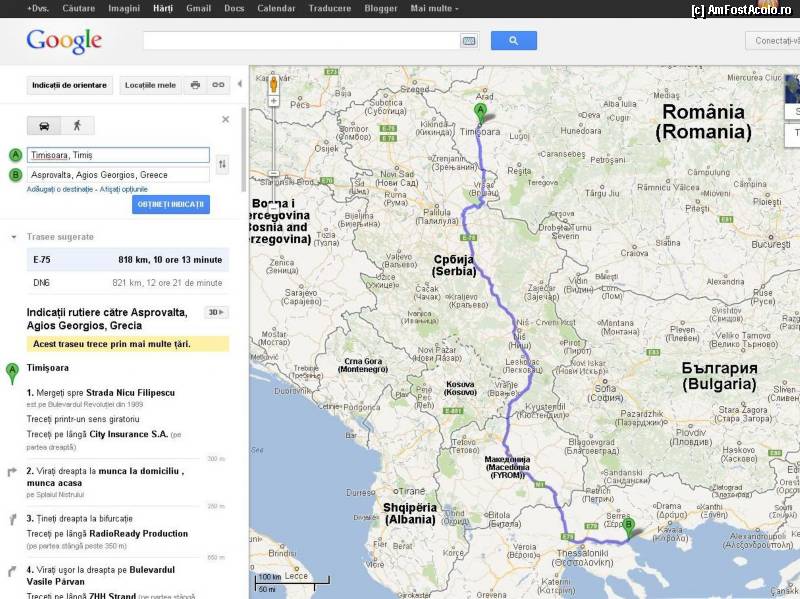The image size is (800, 599).
Task: Open Traducere in the top navigation
Action: [330, 8]
